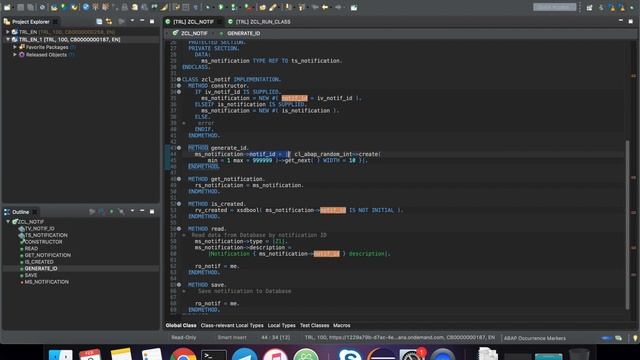This screenshot has height=360, width=640.
Task: Toggle the first filter icon in Outline toolbar
Action: pos(92,211)
